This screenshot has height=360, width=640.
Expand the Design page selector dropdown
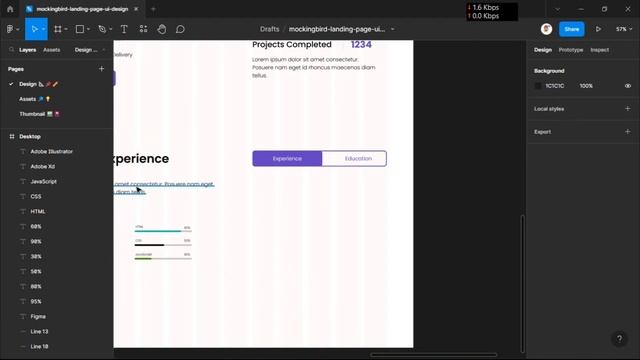(89, 50)
